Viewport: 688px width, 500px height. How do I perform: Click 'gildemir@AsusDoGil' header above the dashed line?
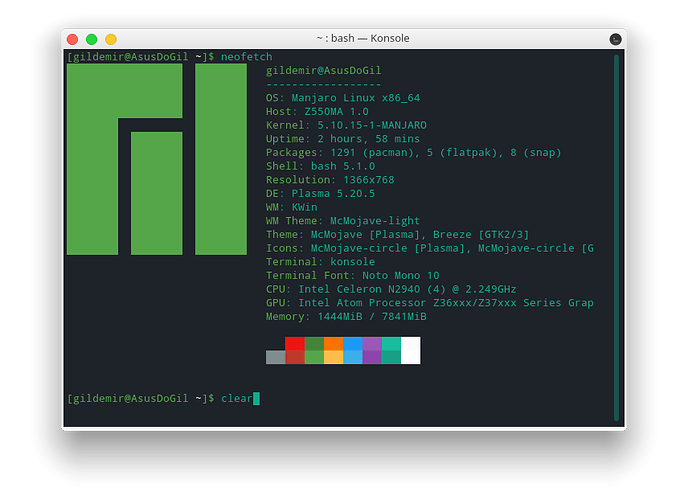point(323,71)
